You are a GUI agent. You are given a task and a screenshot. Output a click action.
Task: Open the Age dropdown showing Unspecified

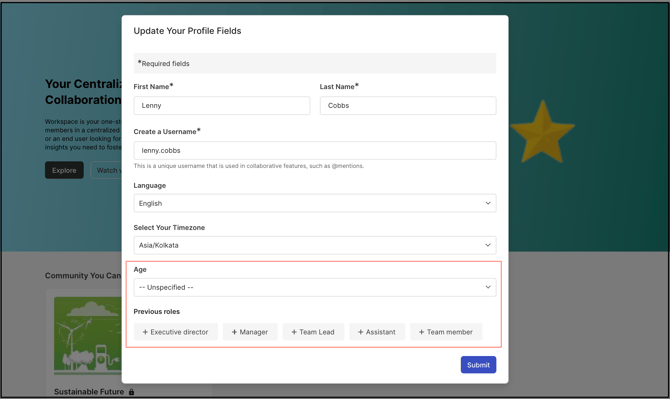(315, 288)
